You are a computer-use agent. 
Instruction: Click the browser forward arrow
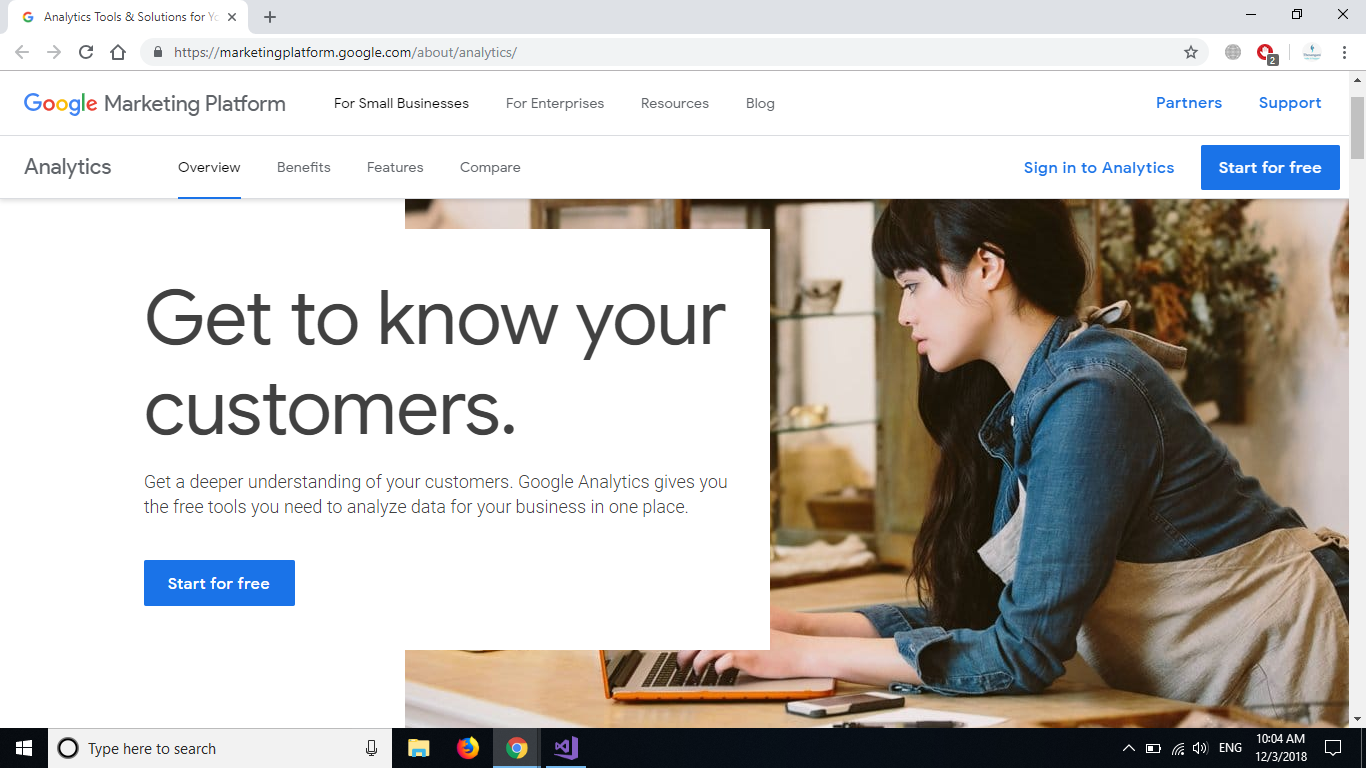point(54,52)
